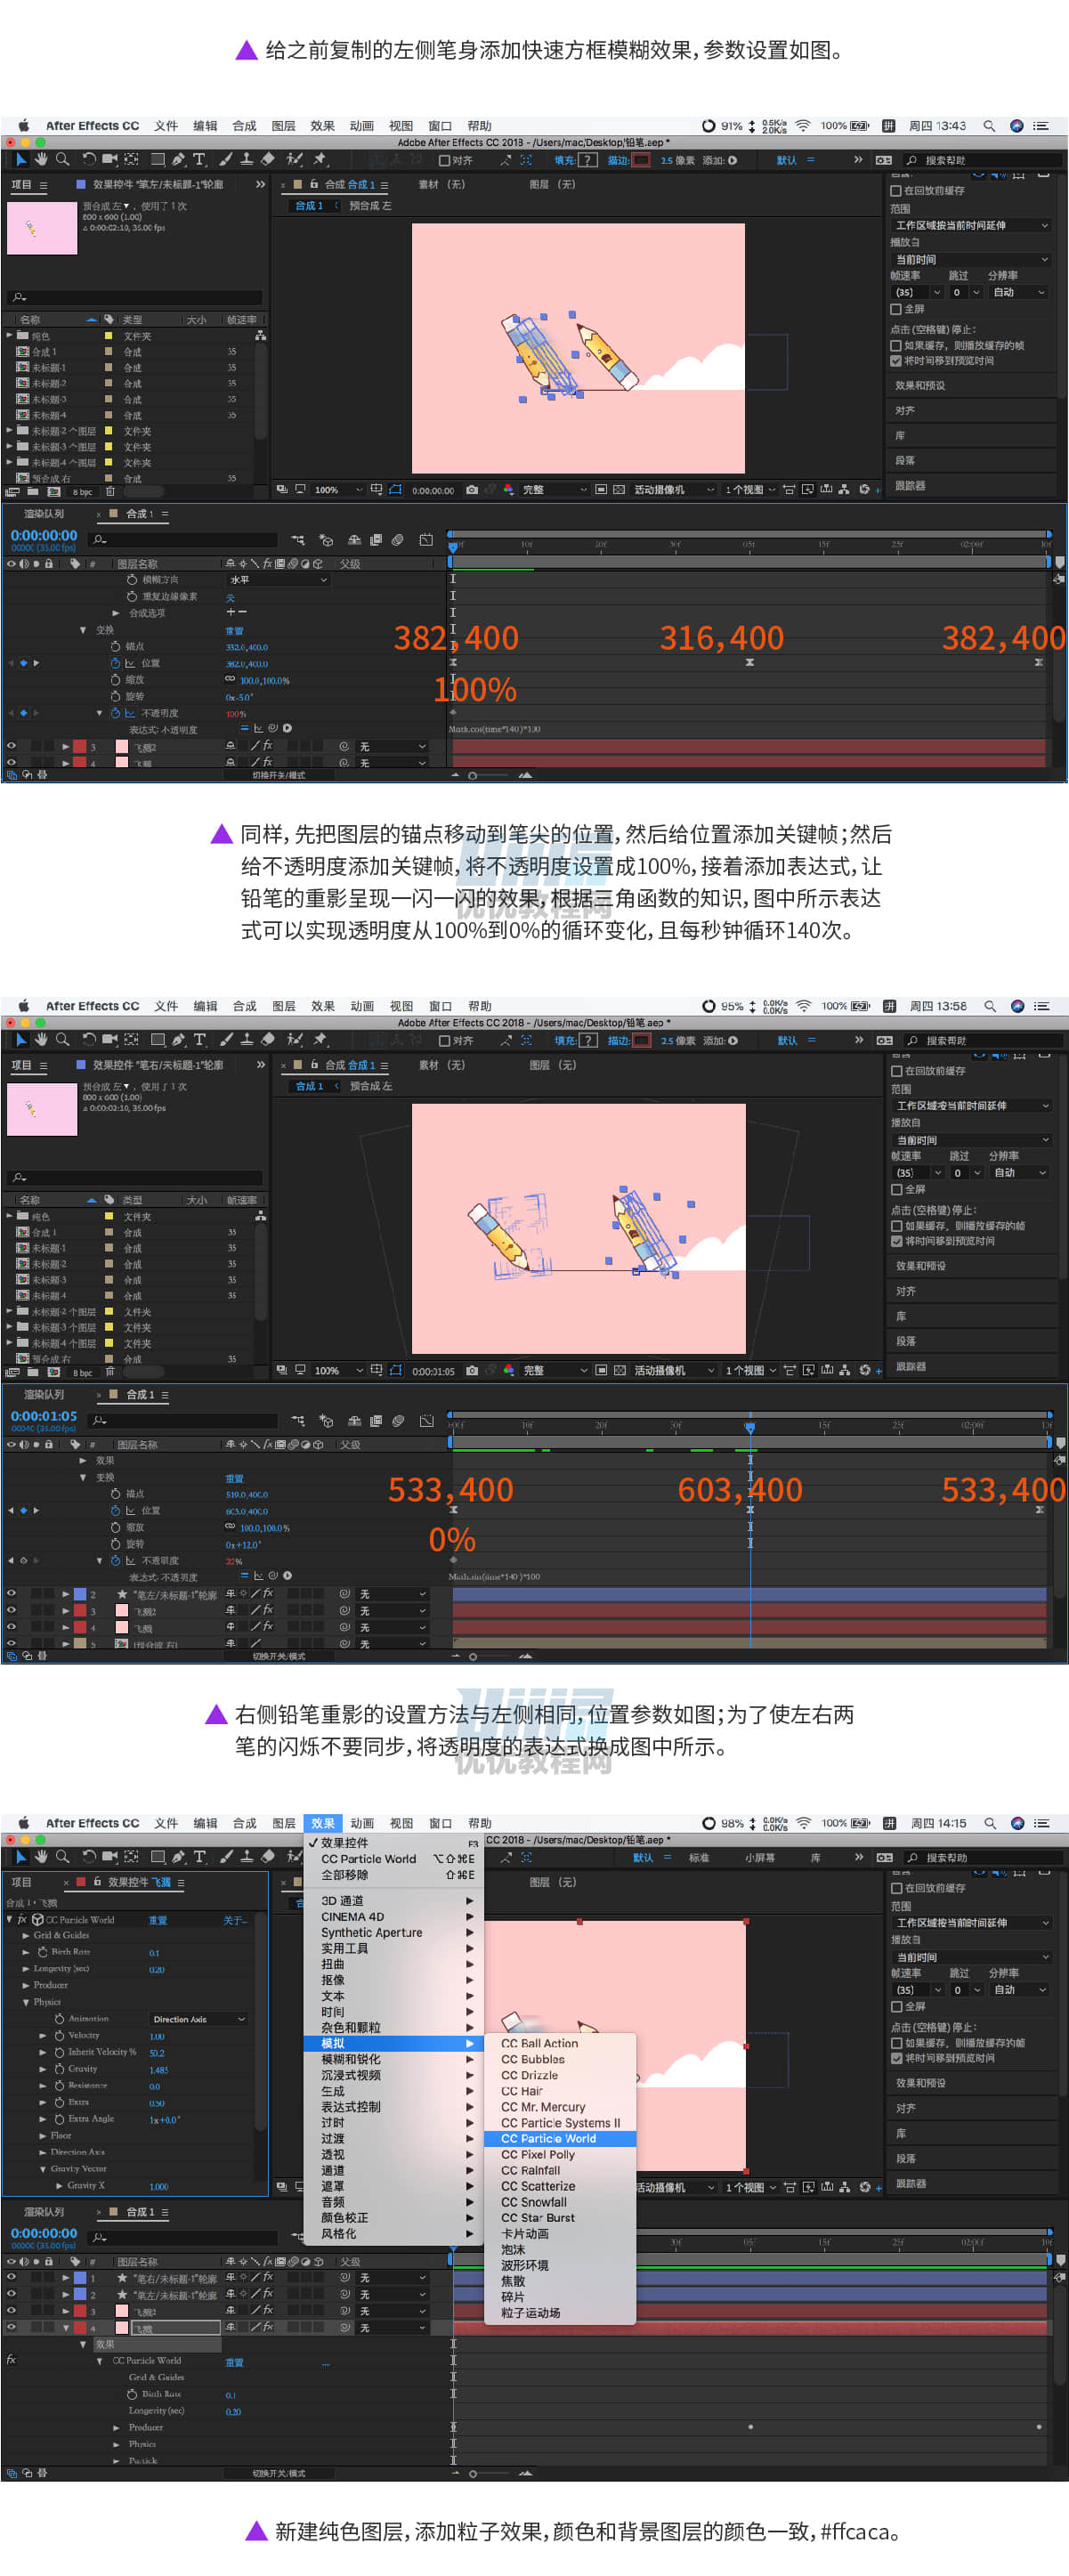Click 全部移除 in the open 效果 menu
This screenshot has height=2576, width=1069.
[x=394, y=1875]
